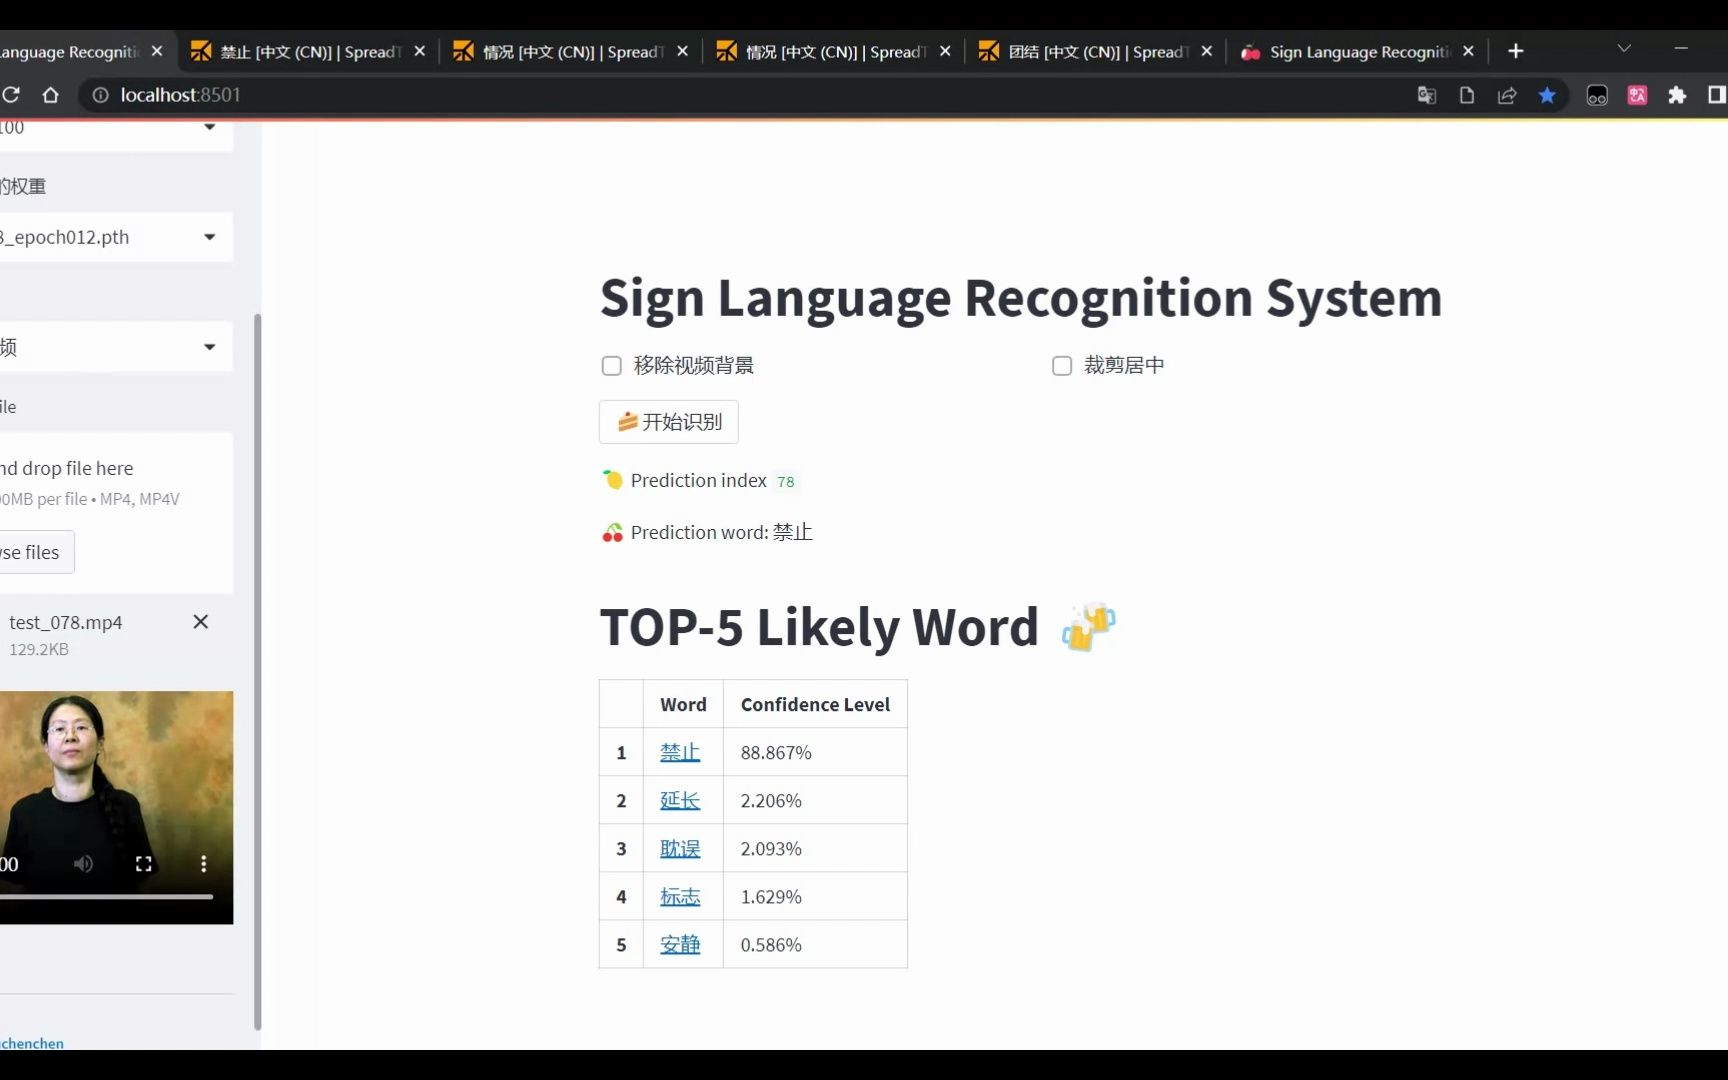
Task: Start recognition with 开始识别 button
Action: (669, 422)
